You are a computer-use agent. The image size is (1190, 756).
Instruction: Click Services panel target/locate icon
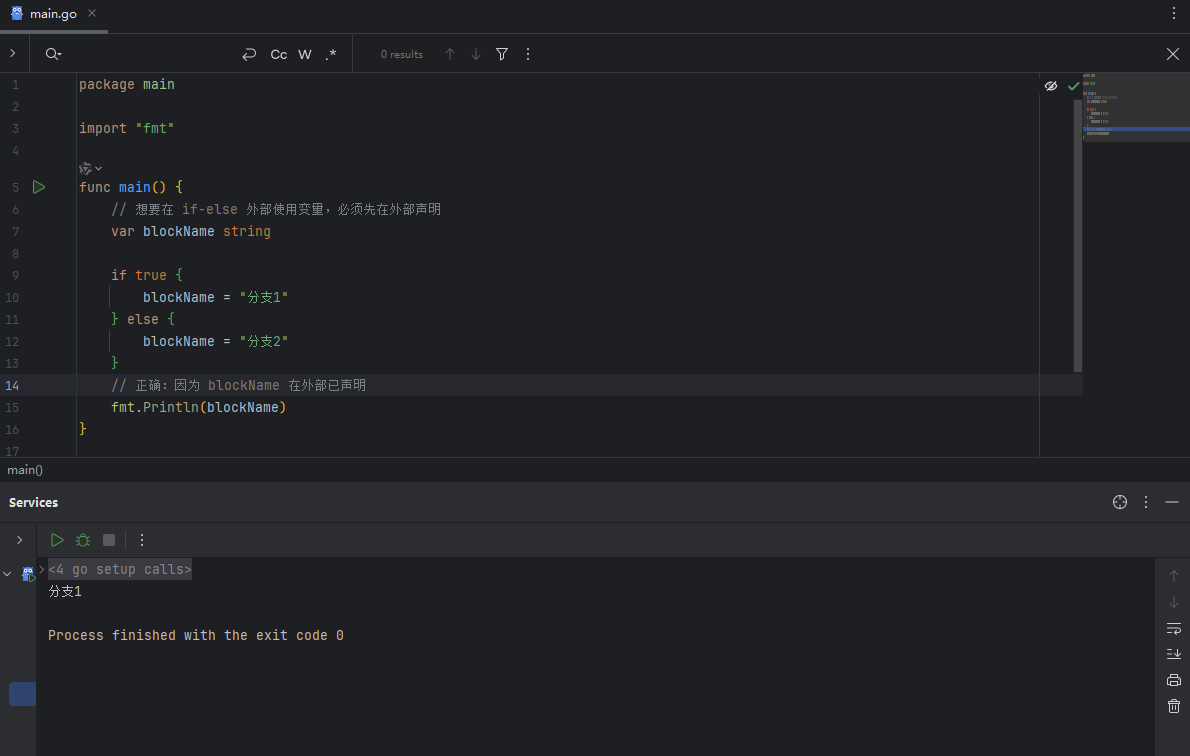[1119, 502]
